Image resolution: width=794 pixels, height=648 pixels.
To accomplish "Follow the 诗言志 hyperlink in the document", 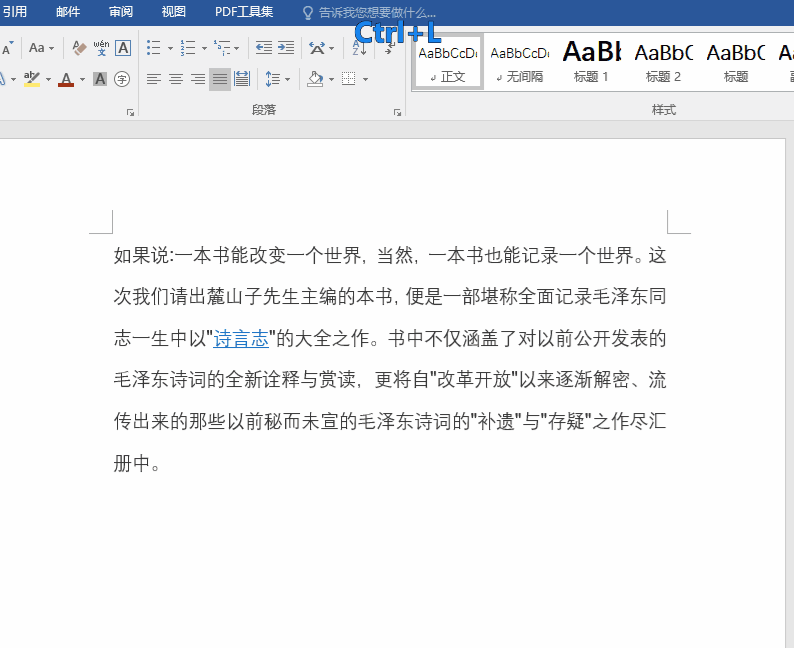I will coord(241,339).
